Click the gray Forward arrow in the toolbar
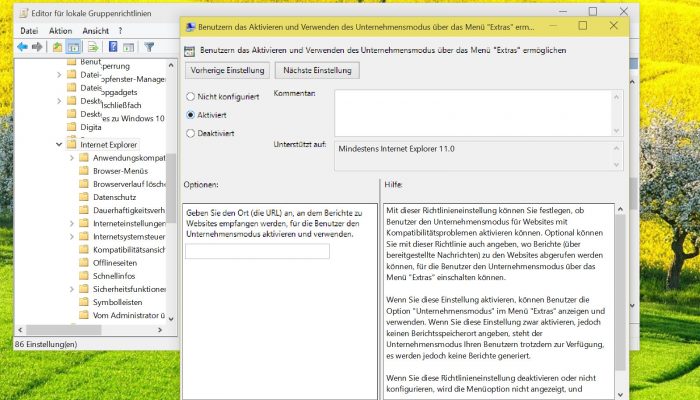 point(38,47)
